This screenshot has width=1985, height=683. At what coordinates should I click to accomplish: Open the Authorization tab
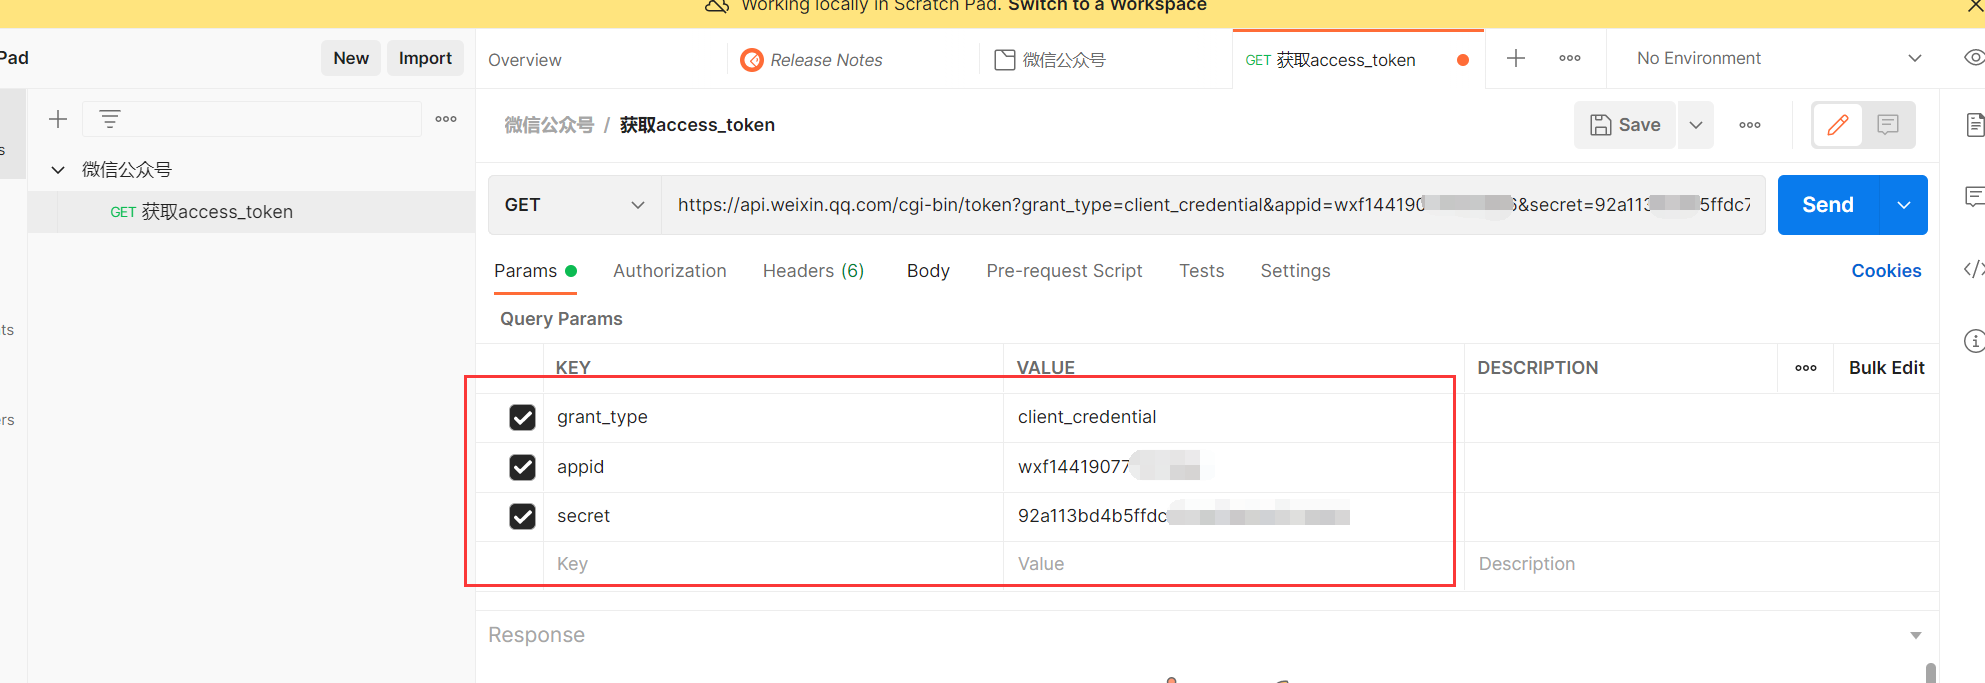[x=670, y=271]
